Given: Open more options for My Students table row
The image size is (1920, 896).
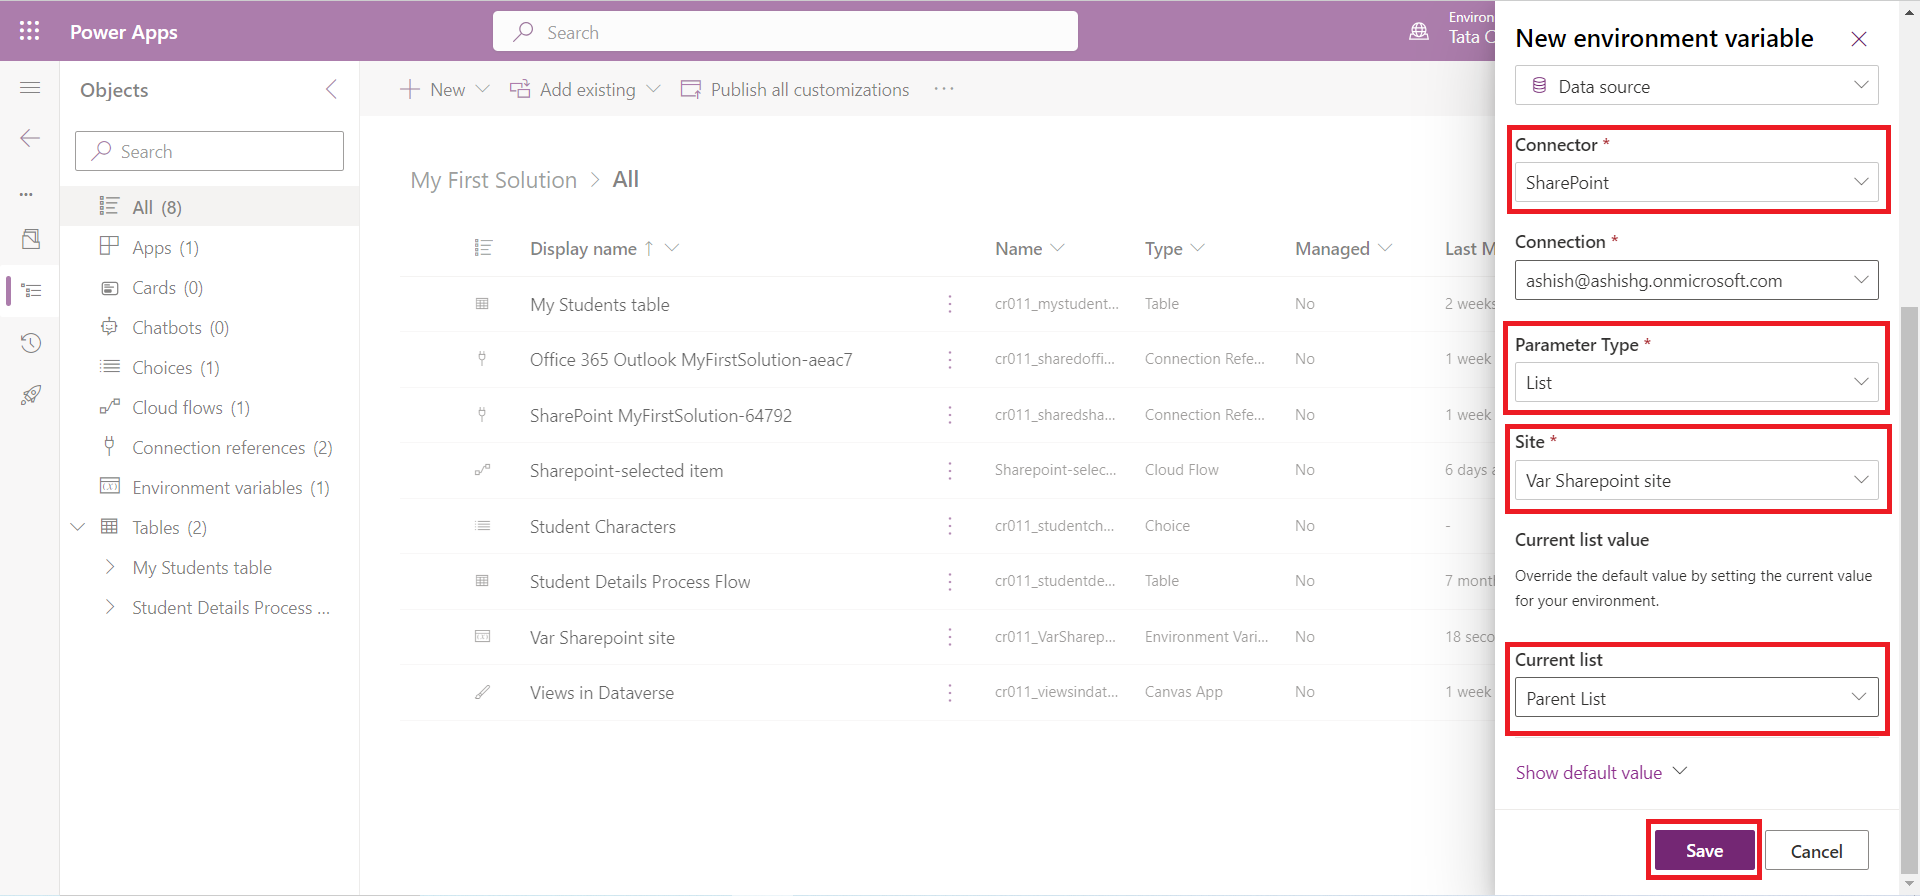Looking at the screenshot, I should 949,304.
